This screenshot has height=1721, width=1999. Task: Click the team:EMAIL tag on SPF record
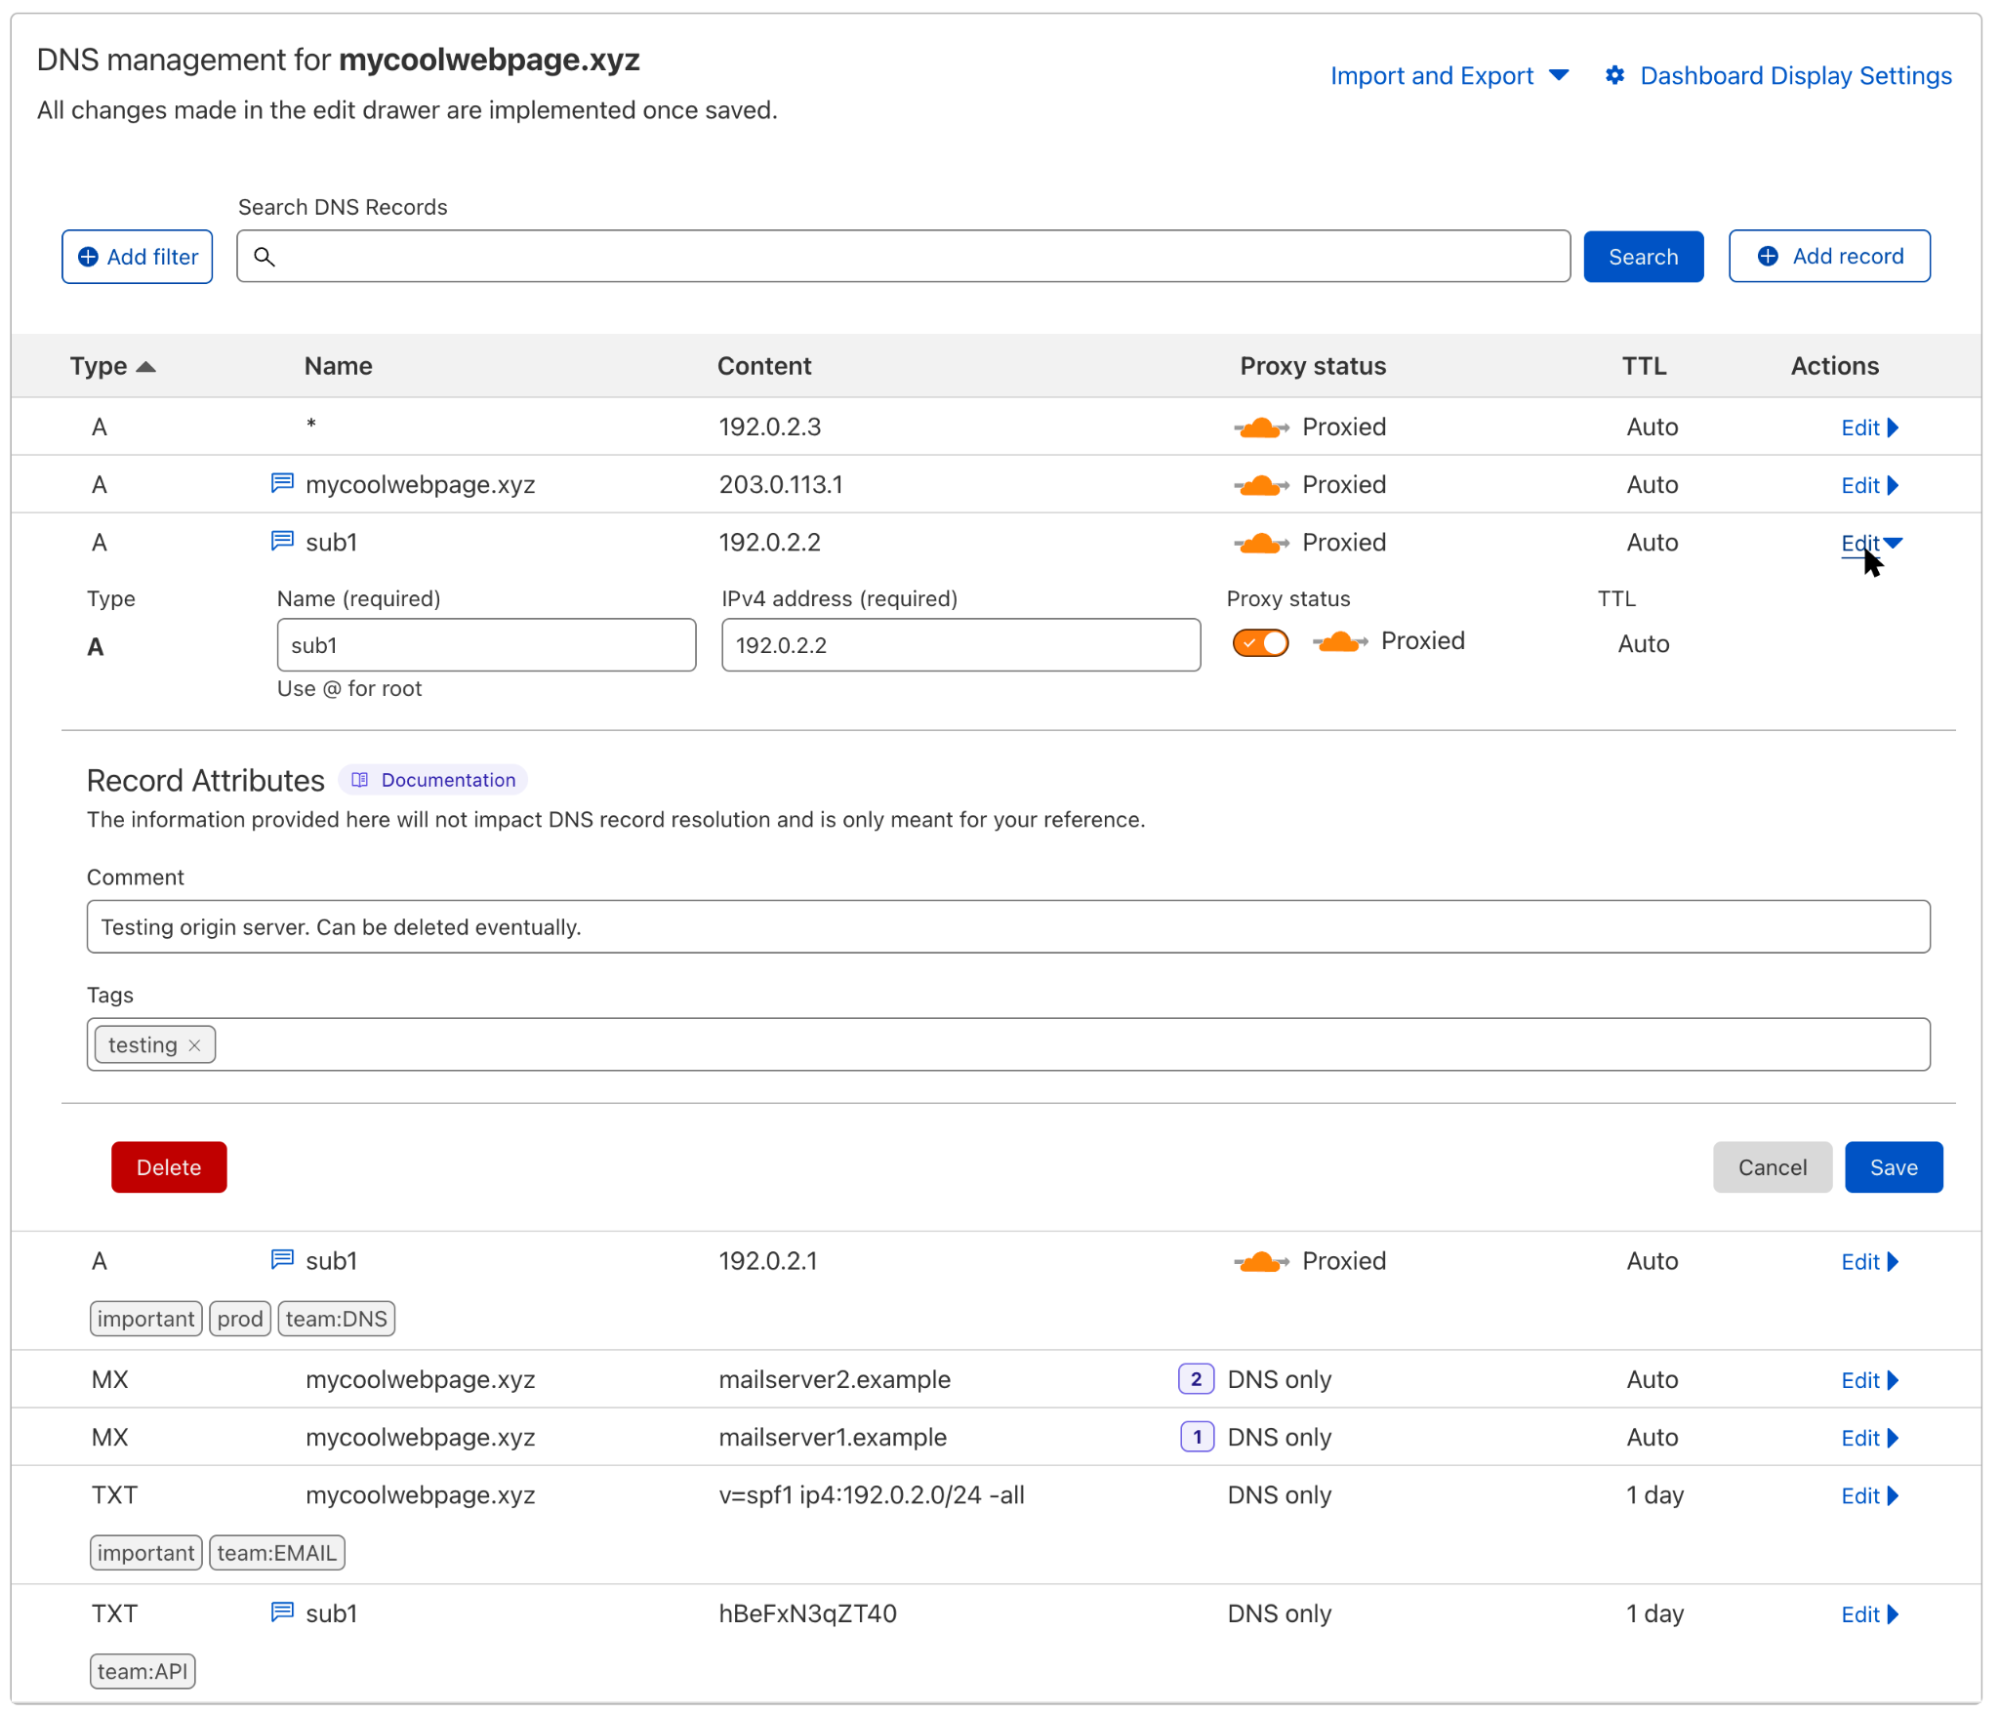276,1553
